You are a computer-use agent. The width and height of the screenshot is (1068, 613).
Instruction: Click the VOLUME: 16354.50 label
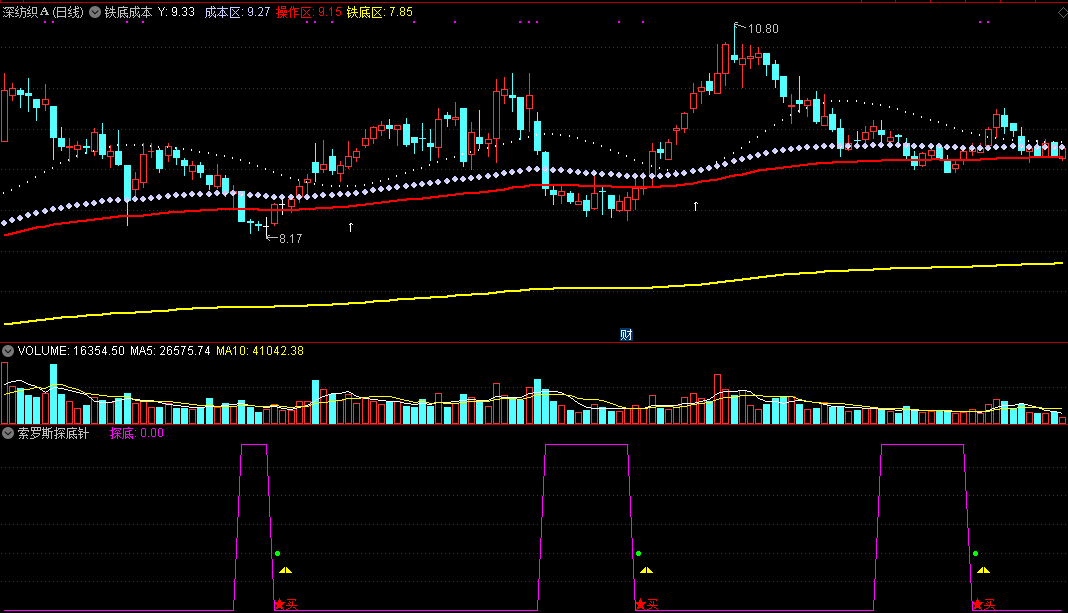(72, 351)
